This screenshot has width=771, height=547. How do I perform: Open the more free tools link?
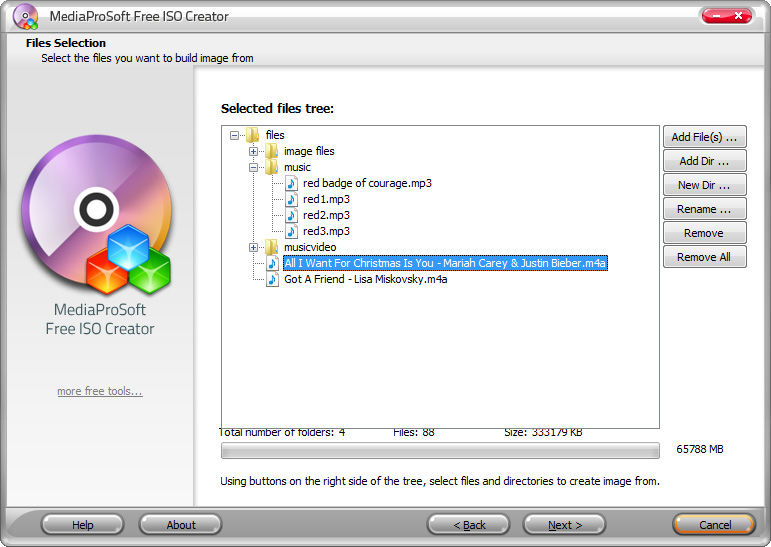point(100,391)
